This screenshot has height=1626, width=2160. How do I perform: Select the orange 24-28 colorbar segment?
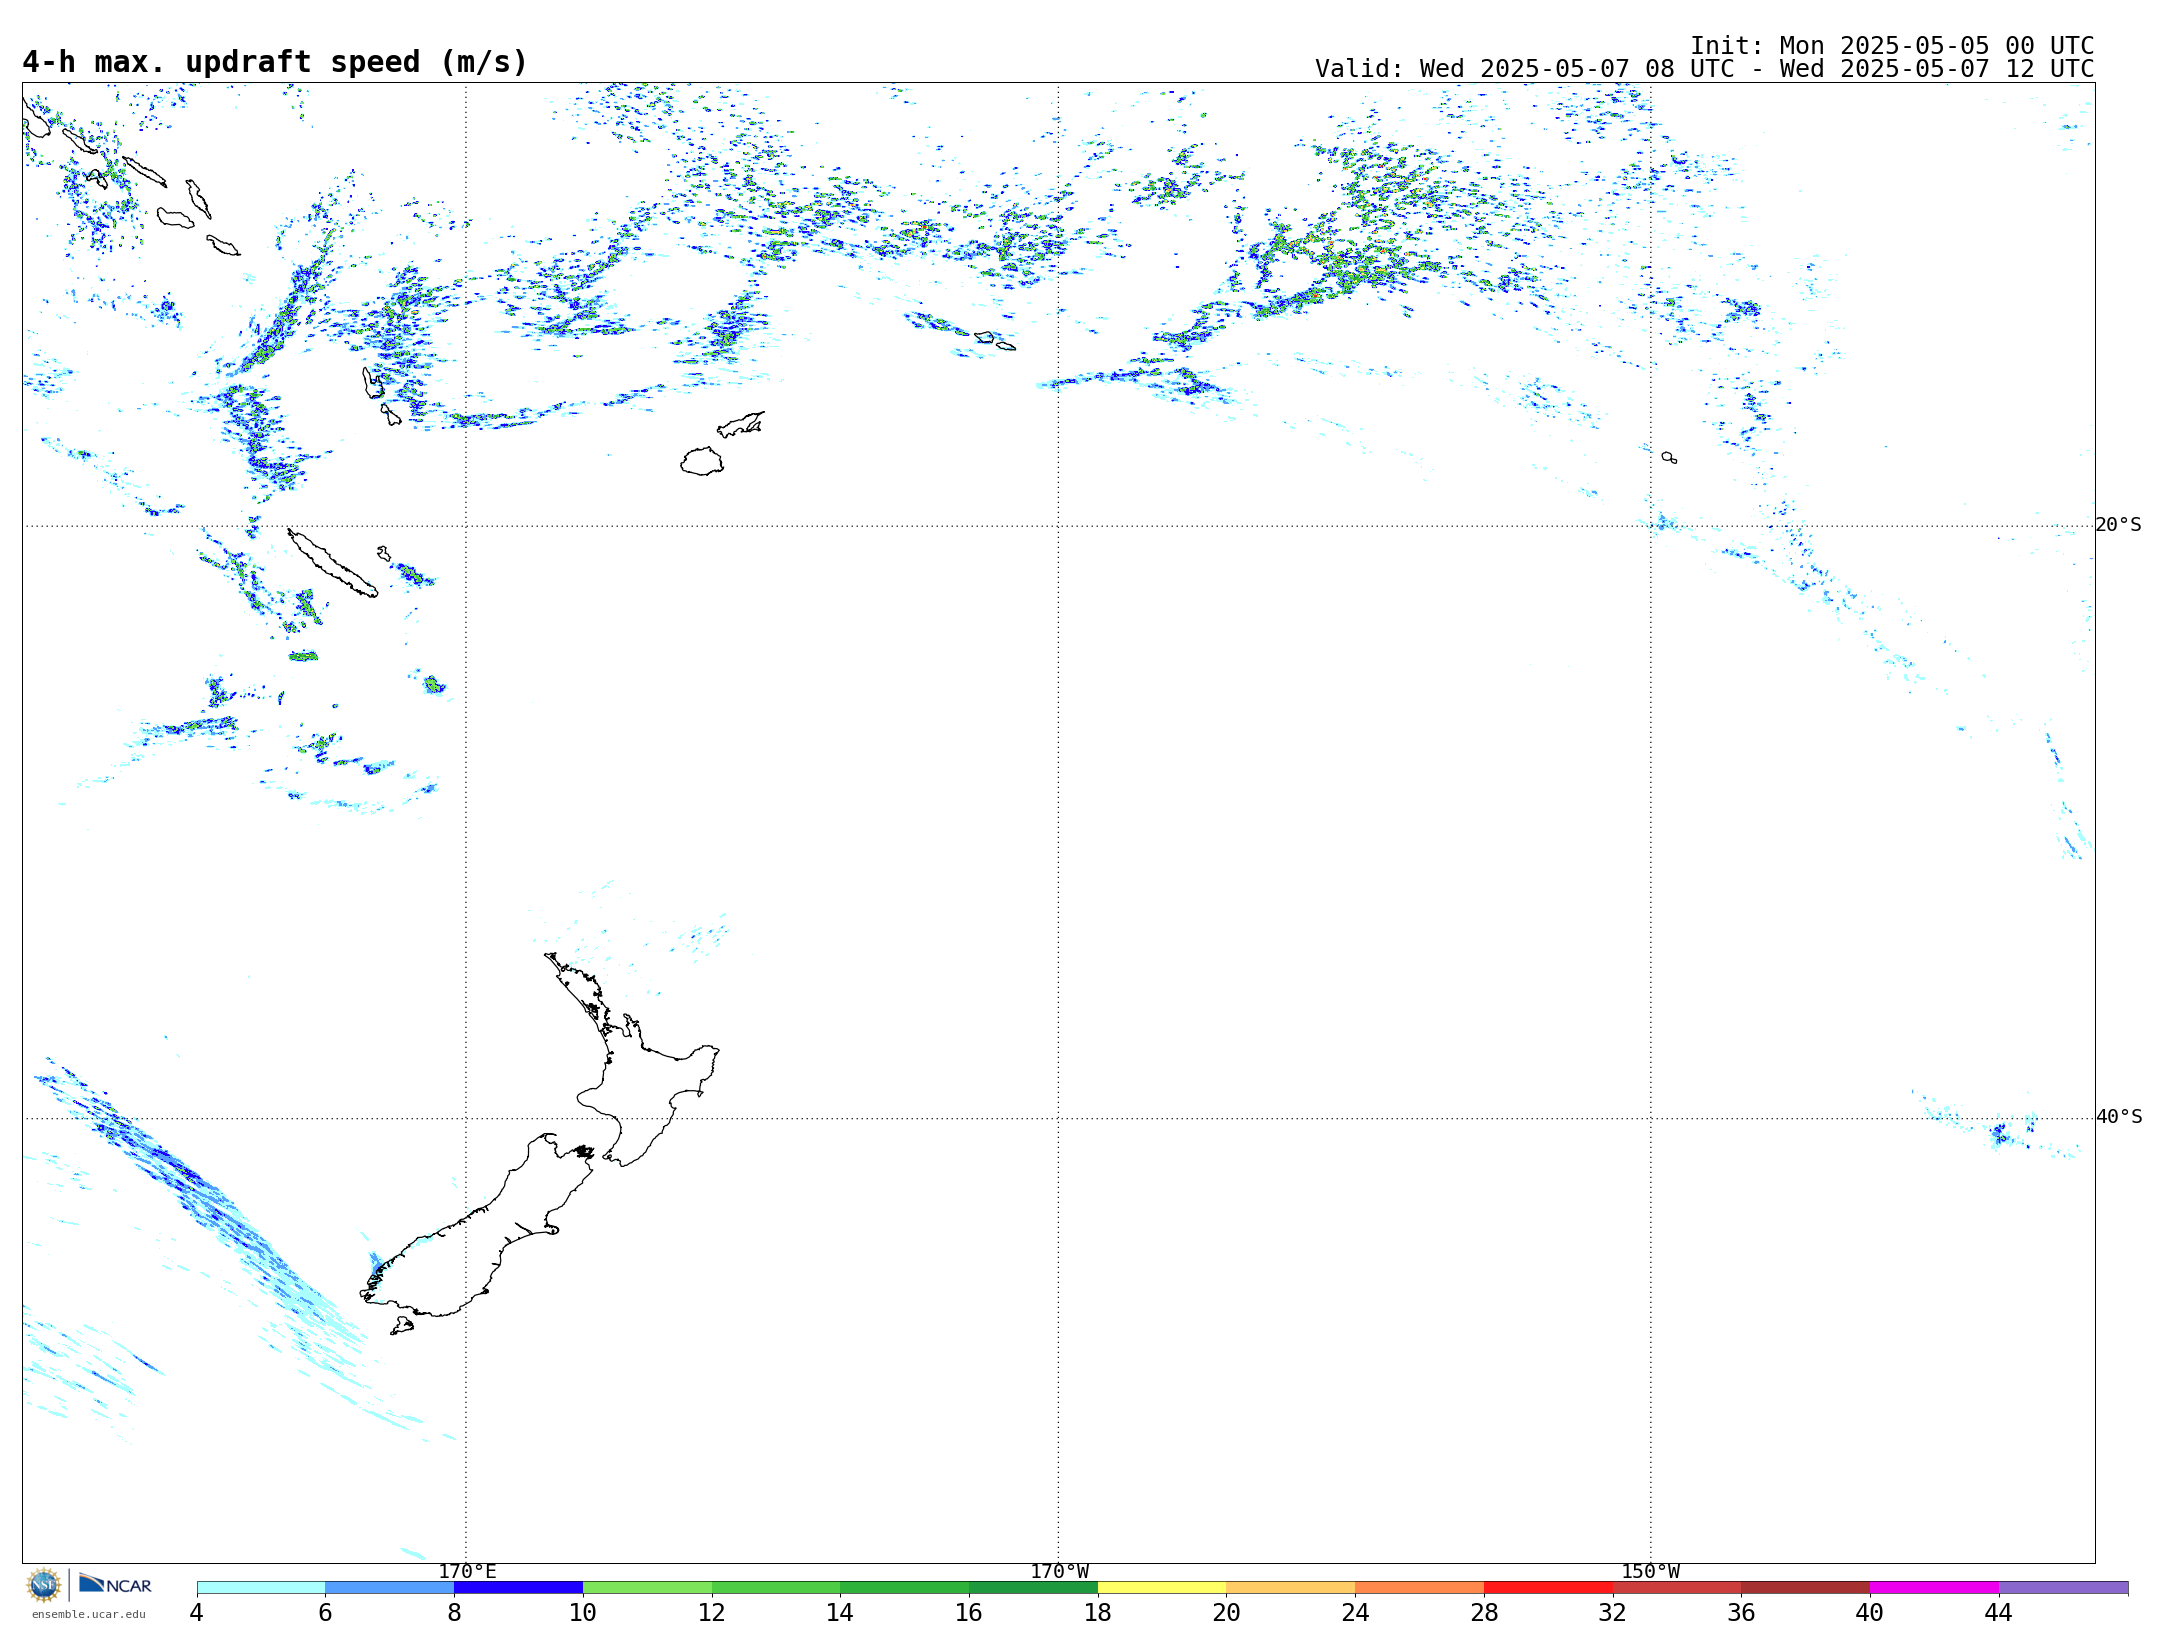pyautogui.click(x=1420, y=1588)
